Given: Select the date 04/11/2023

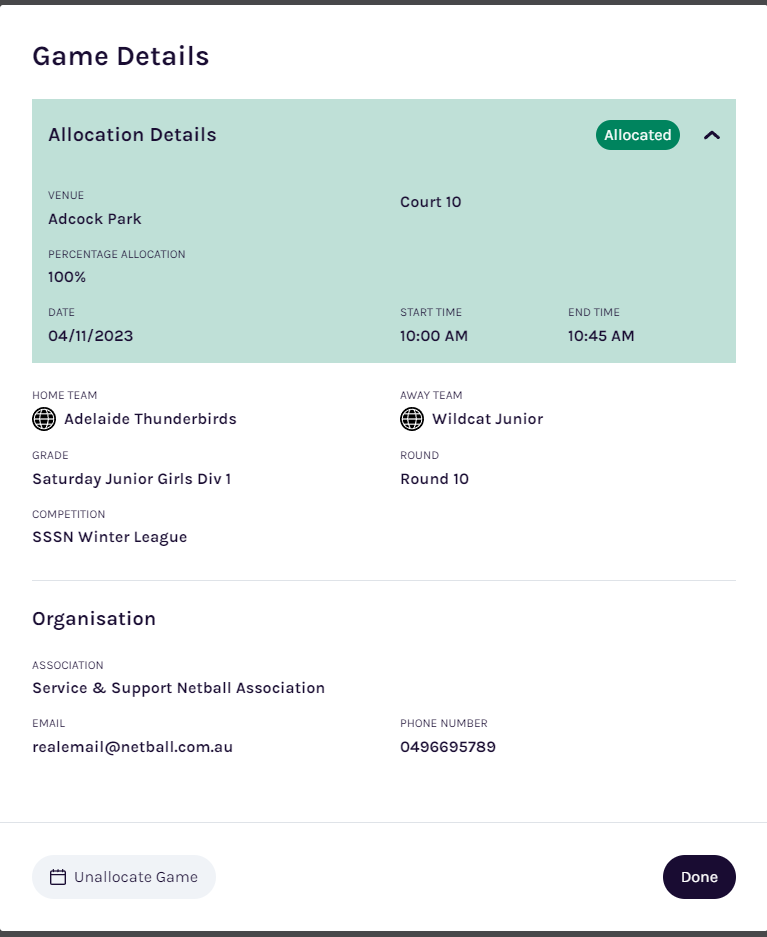Looking at the screenshot, I should [x=90, y=336].
